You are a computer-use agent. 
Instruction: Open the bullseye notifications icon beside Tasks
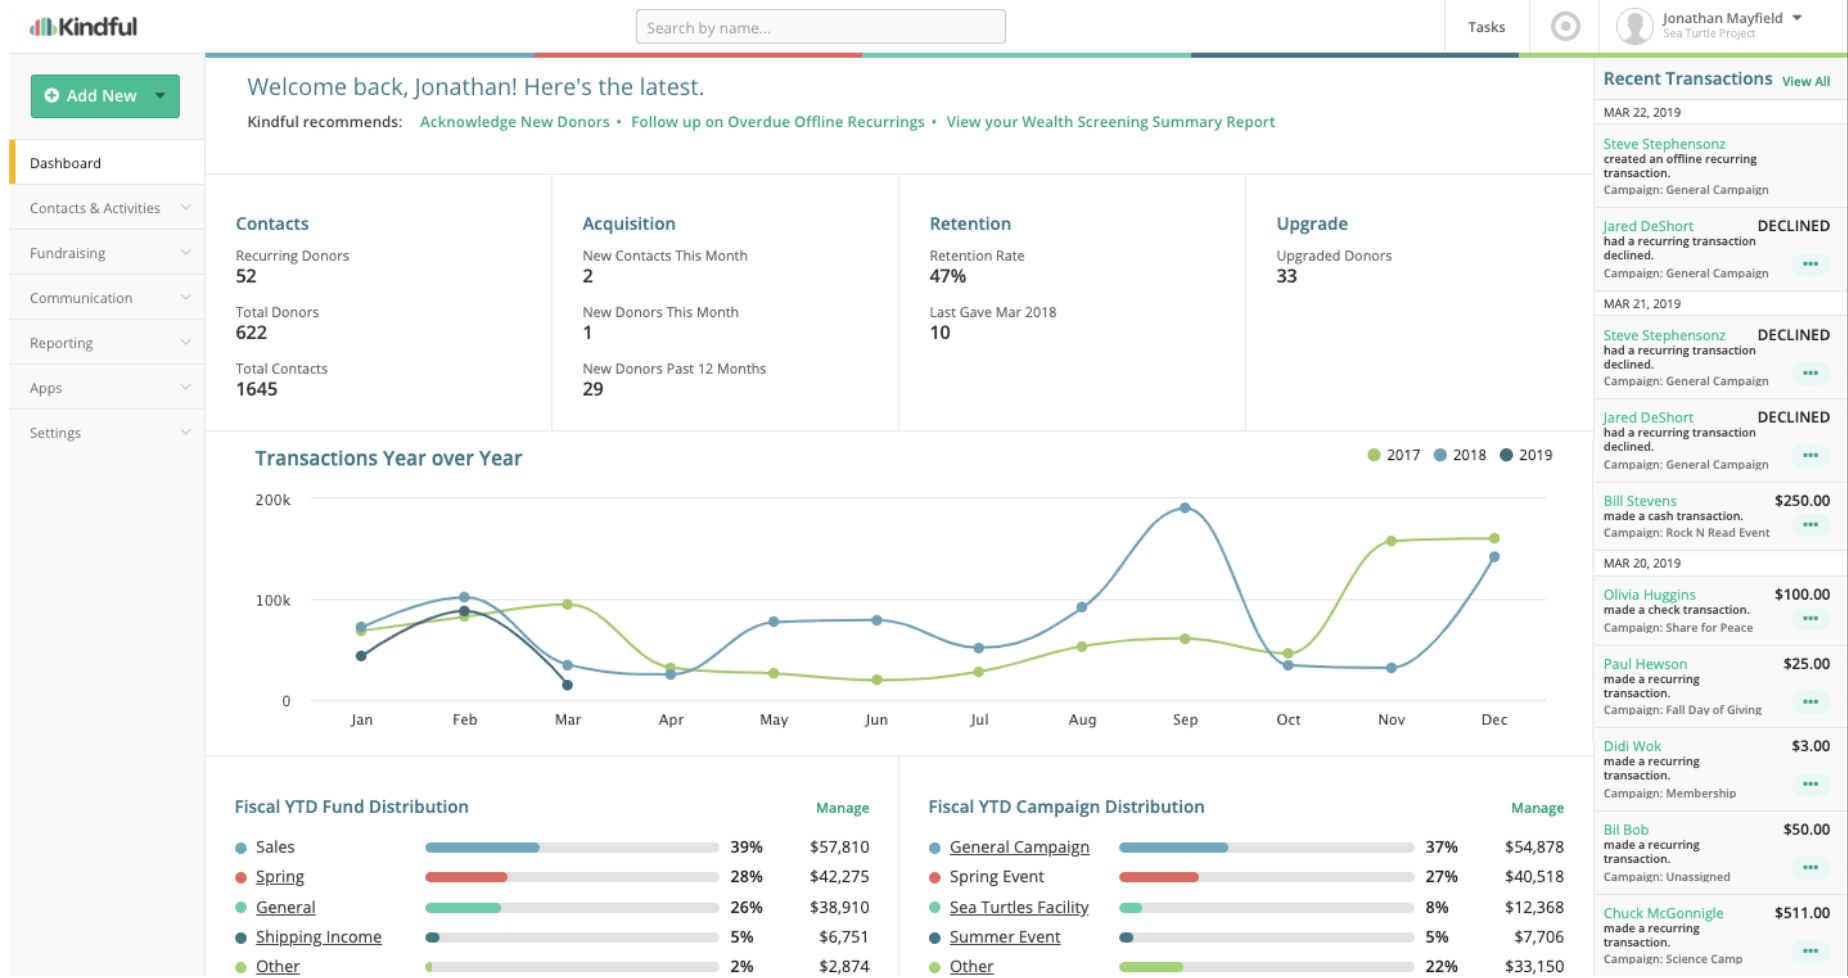coord(1563,26)
